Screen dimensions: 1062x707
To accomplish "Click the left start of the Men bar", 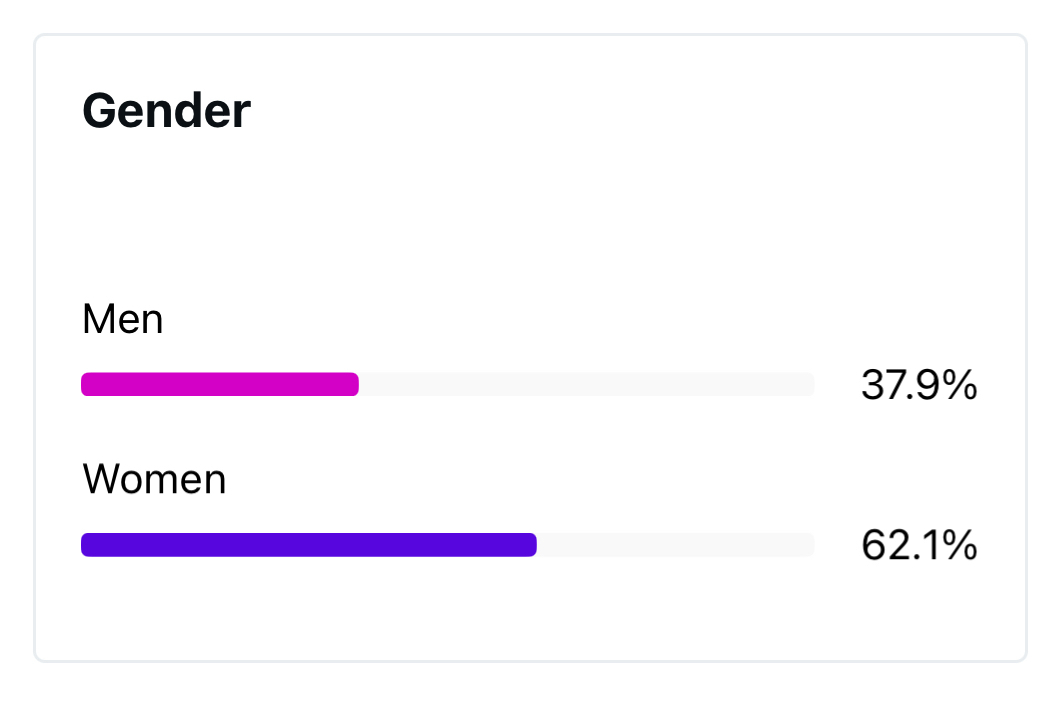I will coord(86,385).
